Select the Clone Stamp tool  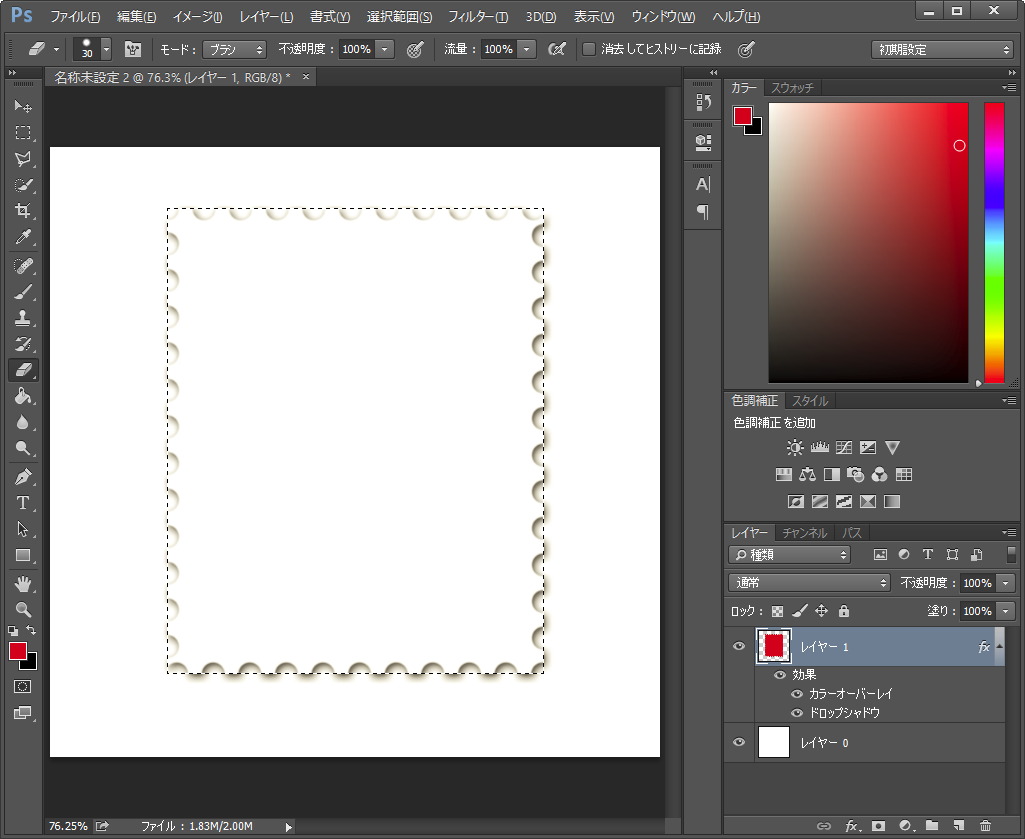pyautogui.click(x=23, y=318)
